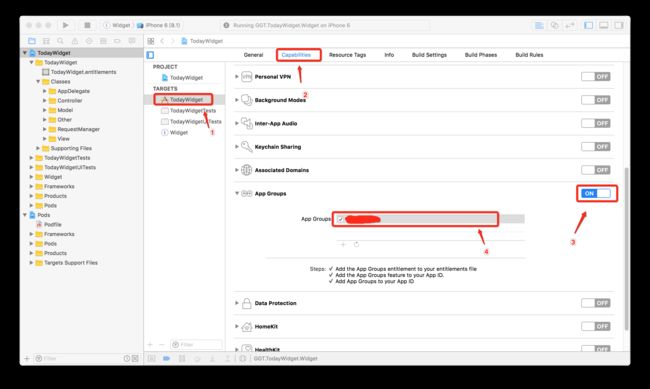Go forward in editor history

[172, 41]
